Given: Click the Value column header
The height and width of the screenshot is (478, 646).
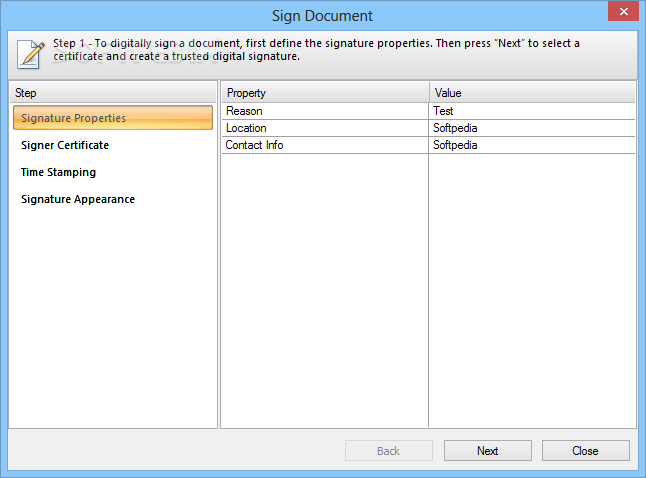Looking at the screenshot, I should (532, 93).
